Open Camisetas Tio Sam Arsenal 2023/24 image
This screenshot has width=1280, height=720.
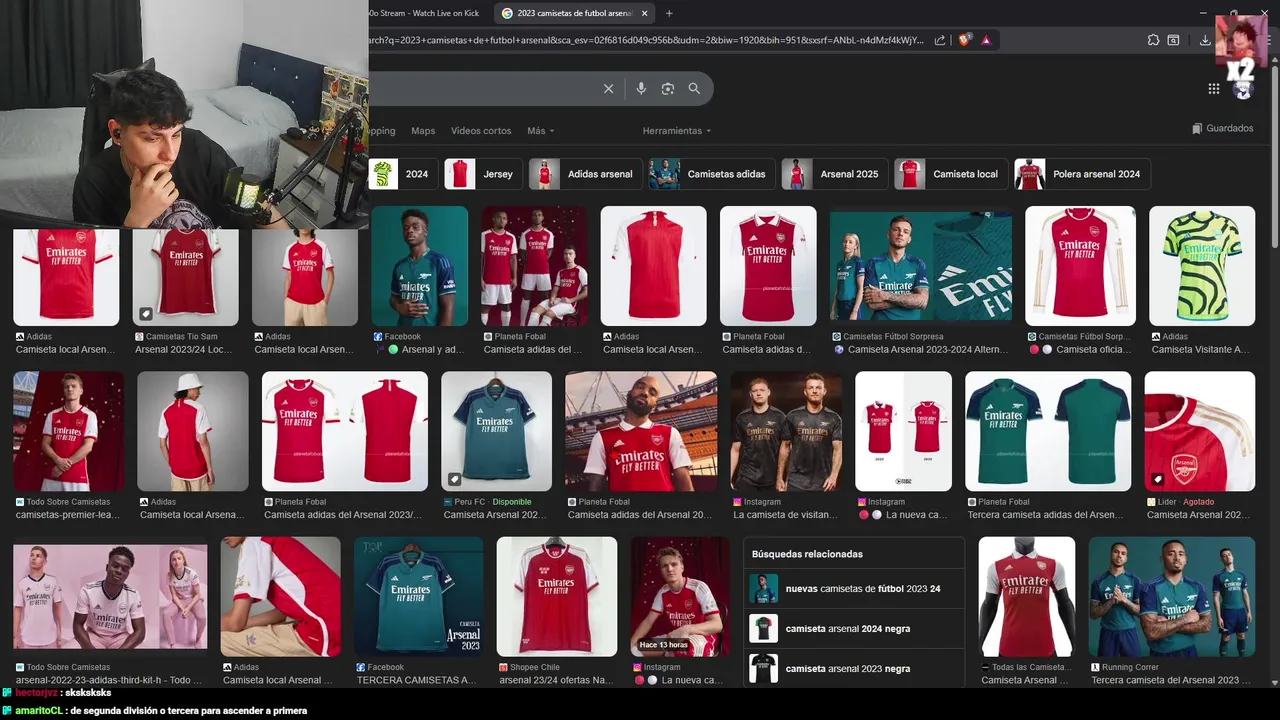pyautogui.click(x=186, y=276)
